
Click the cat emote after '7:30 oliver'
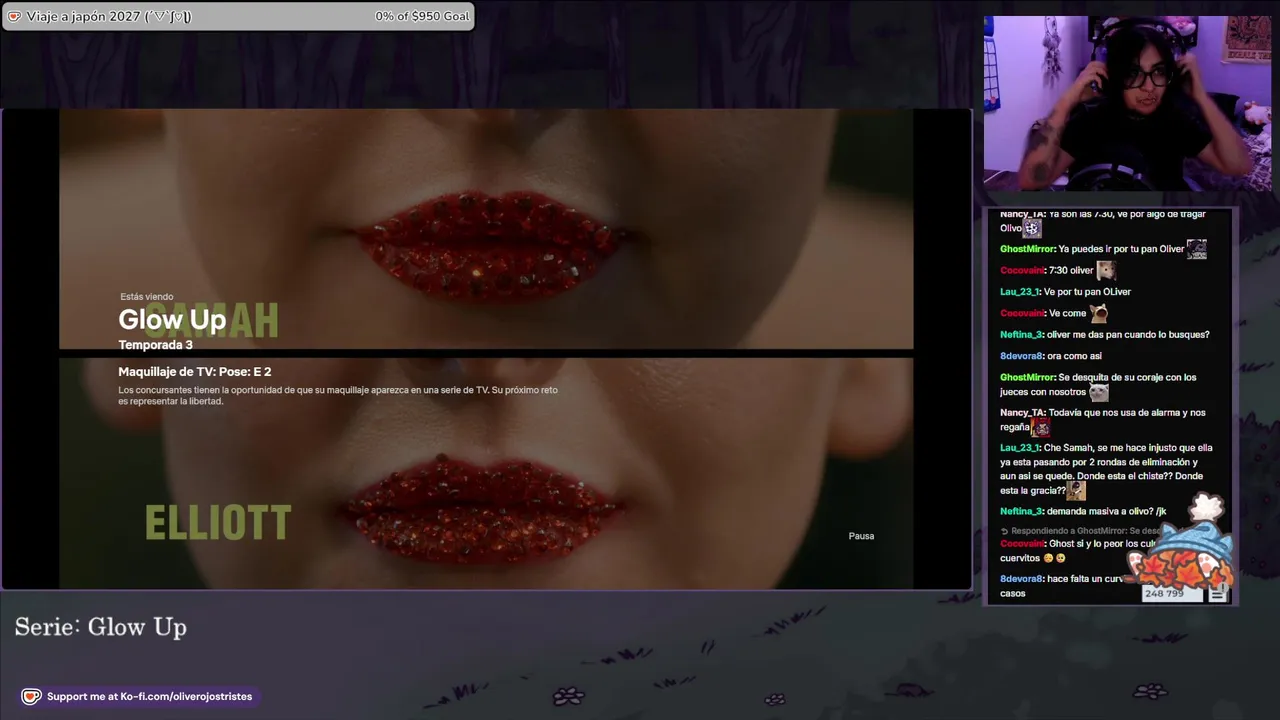[x=1105, y=270]
